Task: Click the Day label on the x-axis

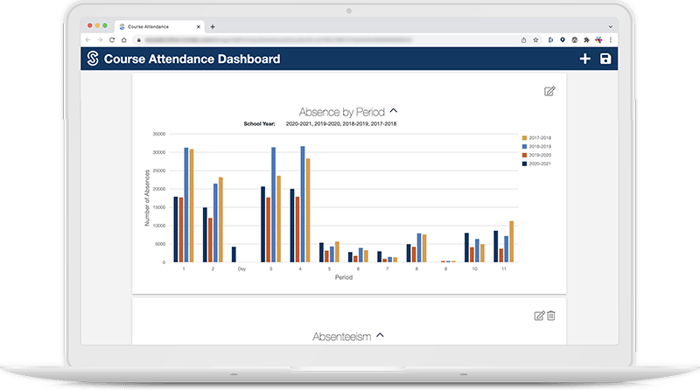Action: (242, 269)
